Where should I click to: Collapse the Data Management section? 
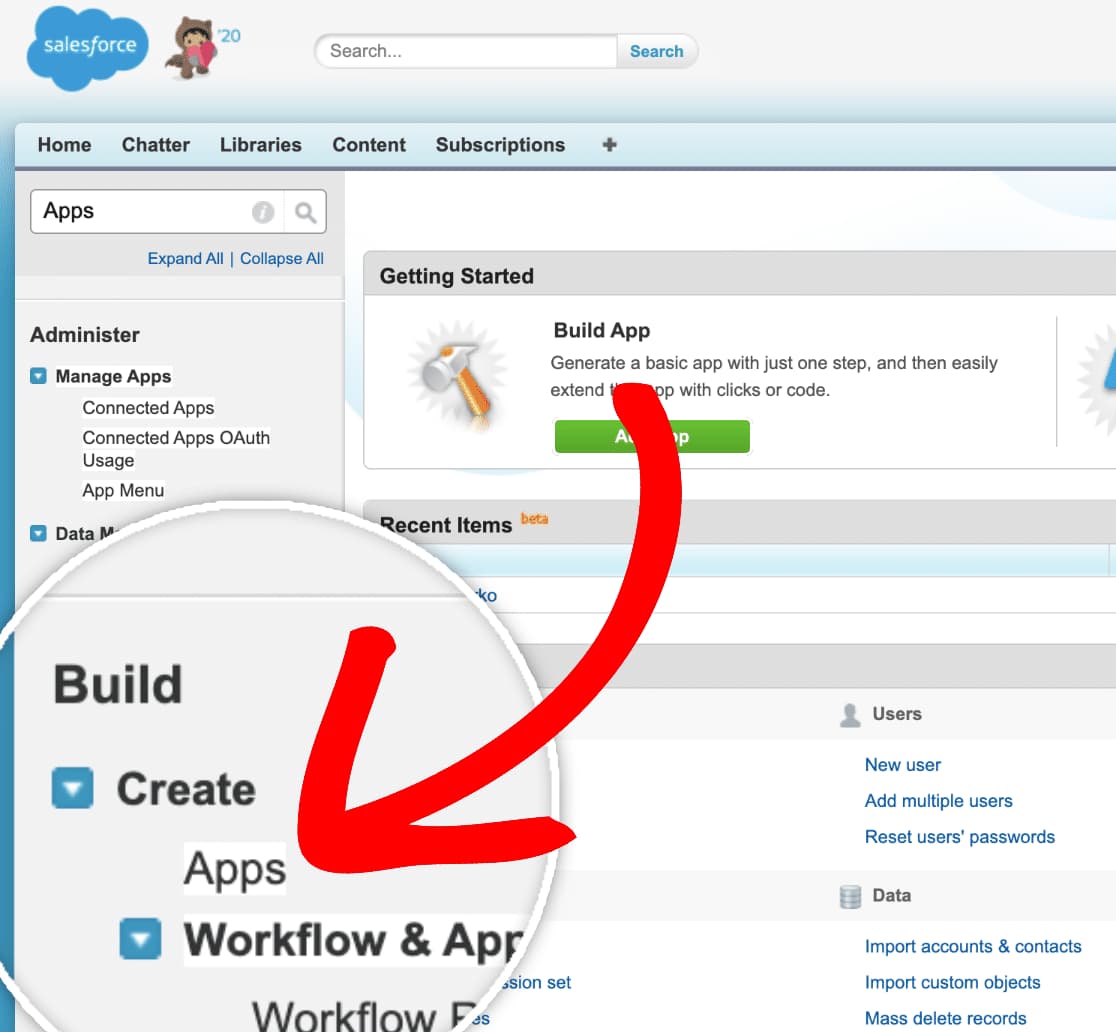point(39,534)
